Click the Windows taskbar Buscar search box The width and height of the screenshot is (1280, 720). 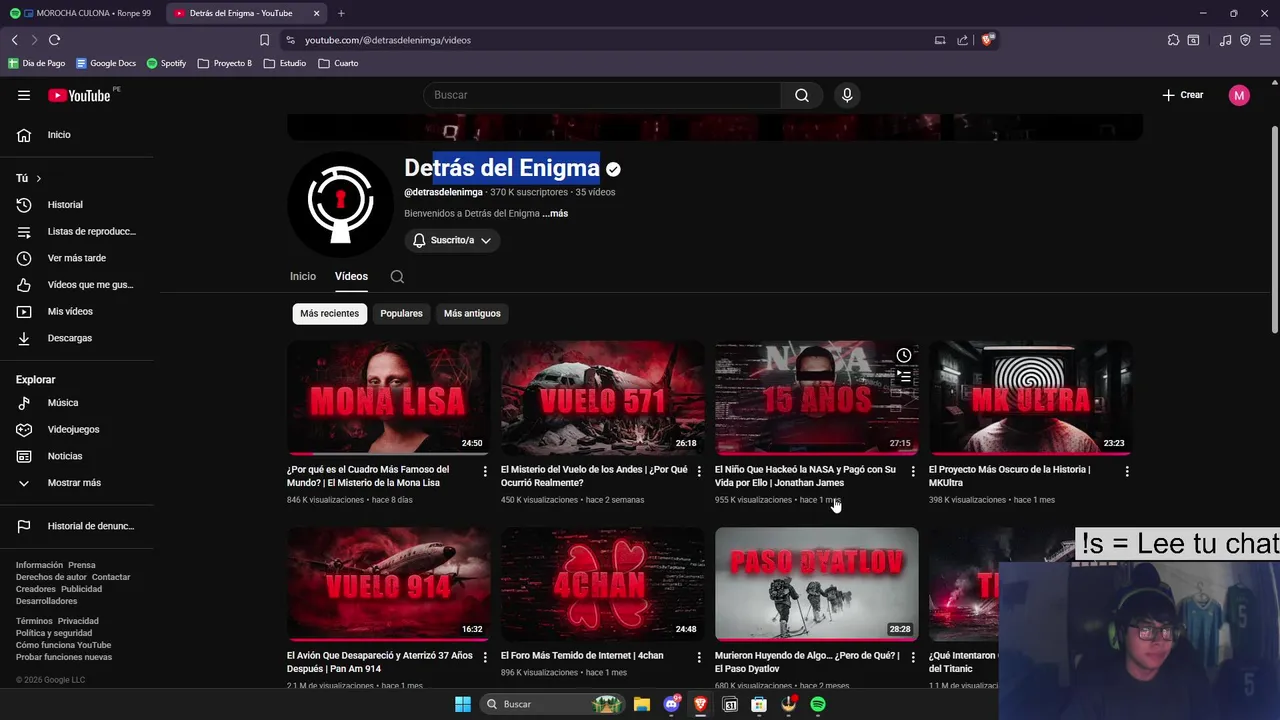(x=550, y=704)
